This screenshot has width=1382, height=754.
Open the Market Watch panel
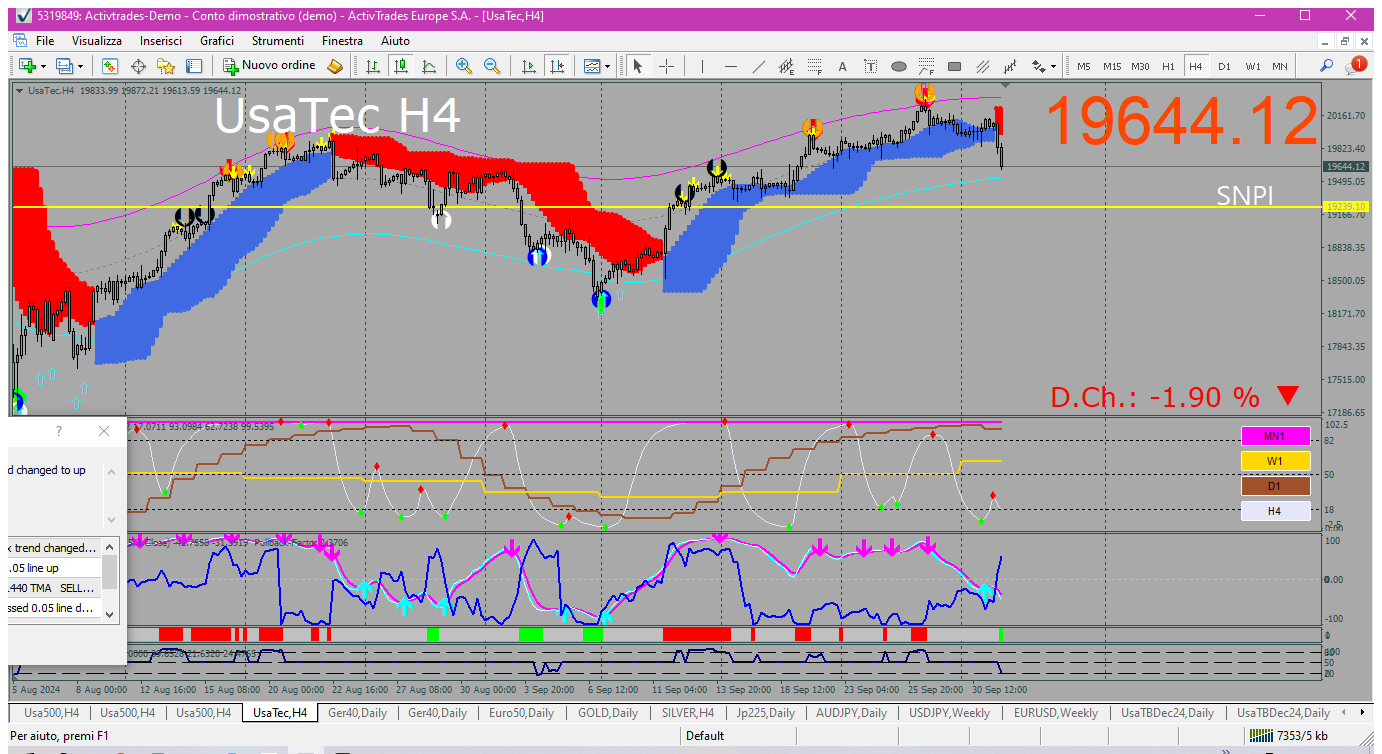pyautogui.click(x=110, y=66)
